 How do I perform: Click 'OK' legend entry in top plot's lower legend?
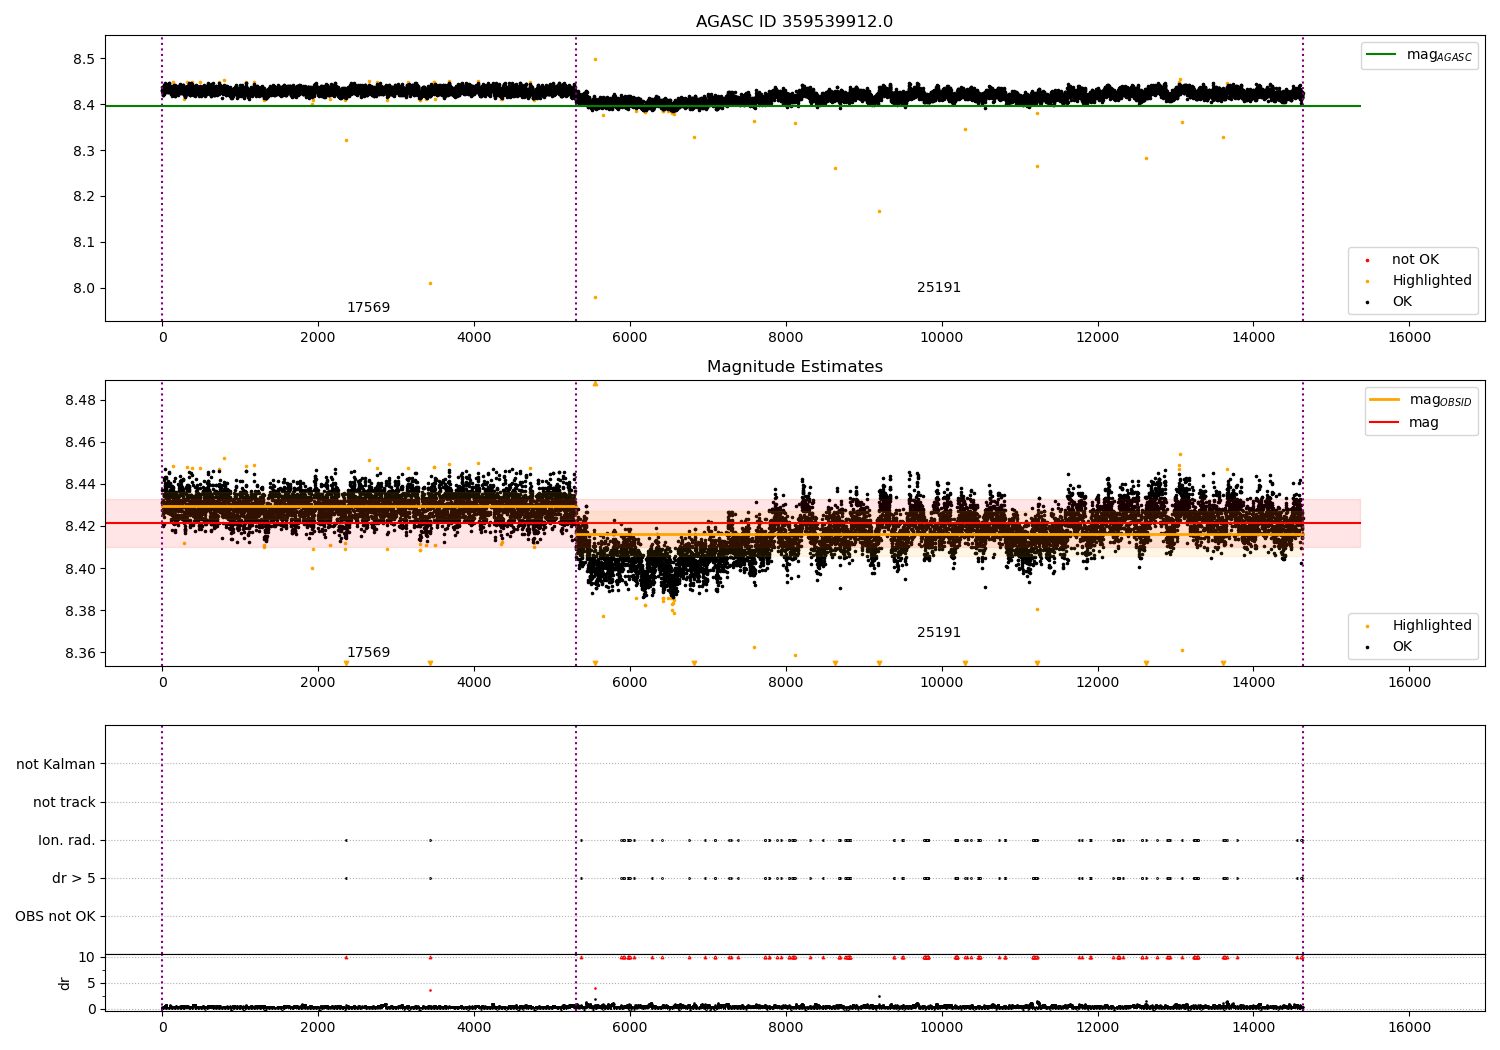click(1390, 302)
